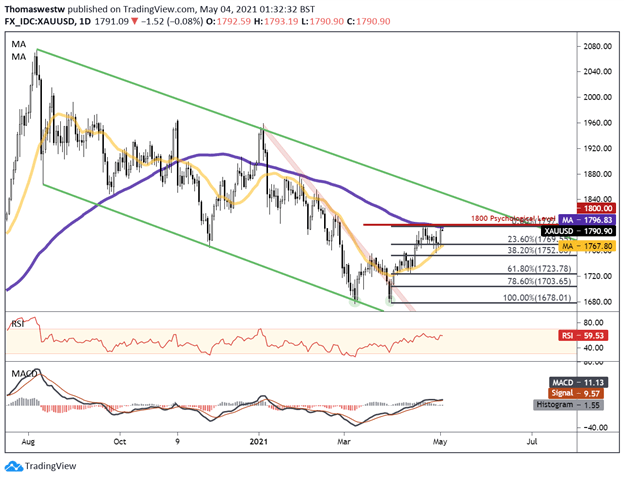Click the 78.60%(1703.65) Fibonacci label
Screen dimensions: 624x479
[539, 281]
